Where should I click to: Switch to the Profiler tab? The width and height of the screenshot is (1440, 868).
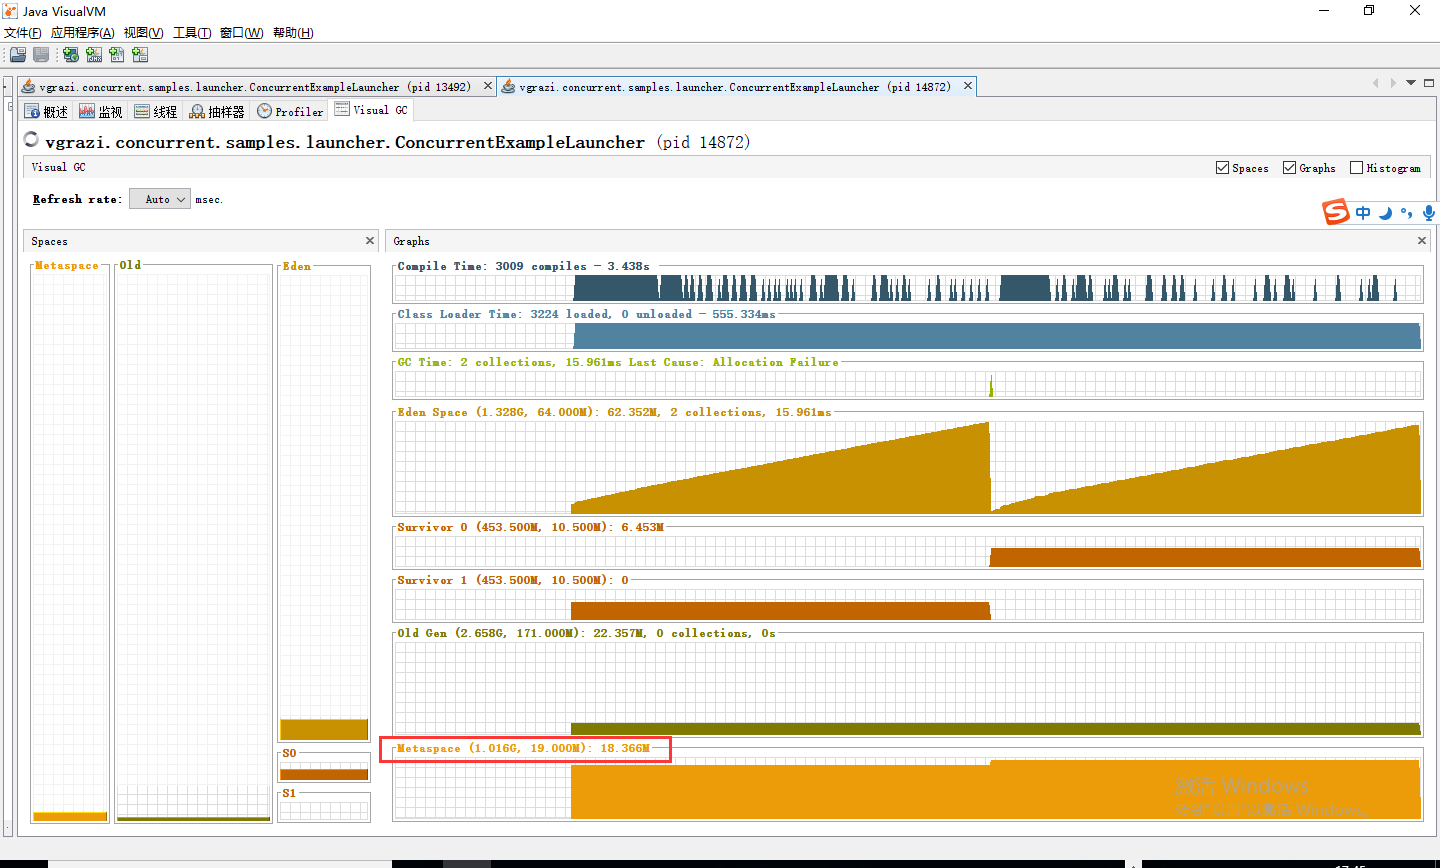(x=290, y=111)
